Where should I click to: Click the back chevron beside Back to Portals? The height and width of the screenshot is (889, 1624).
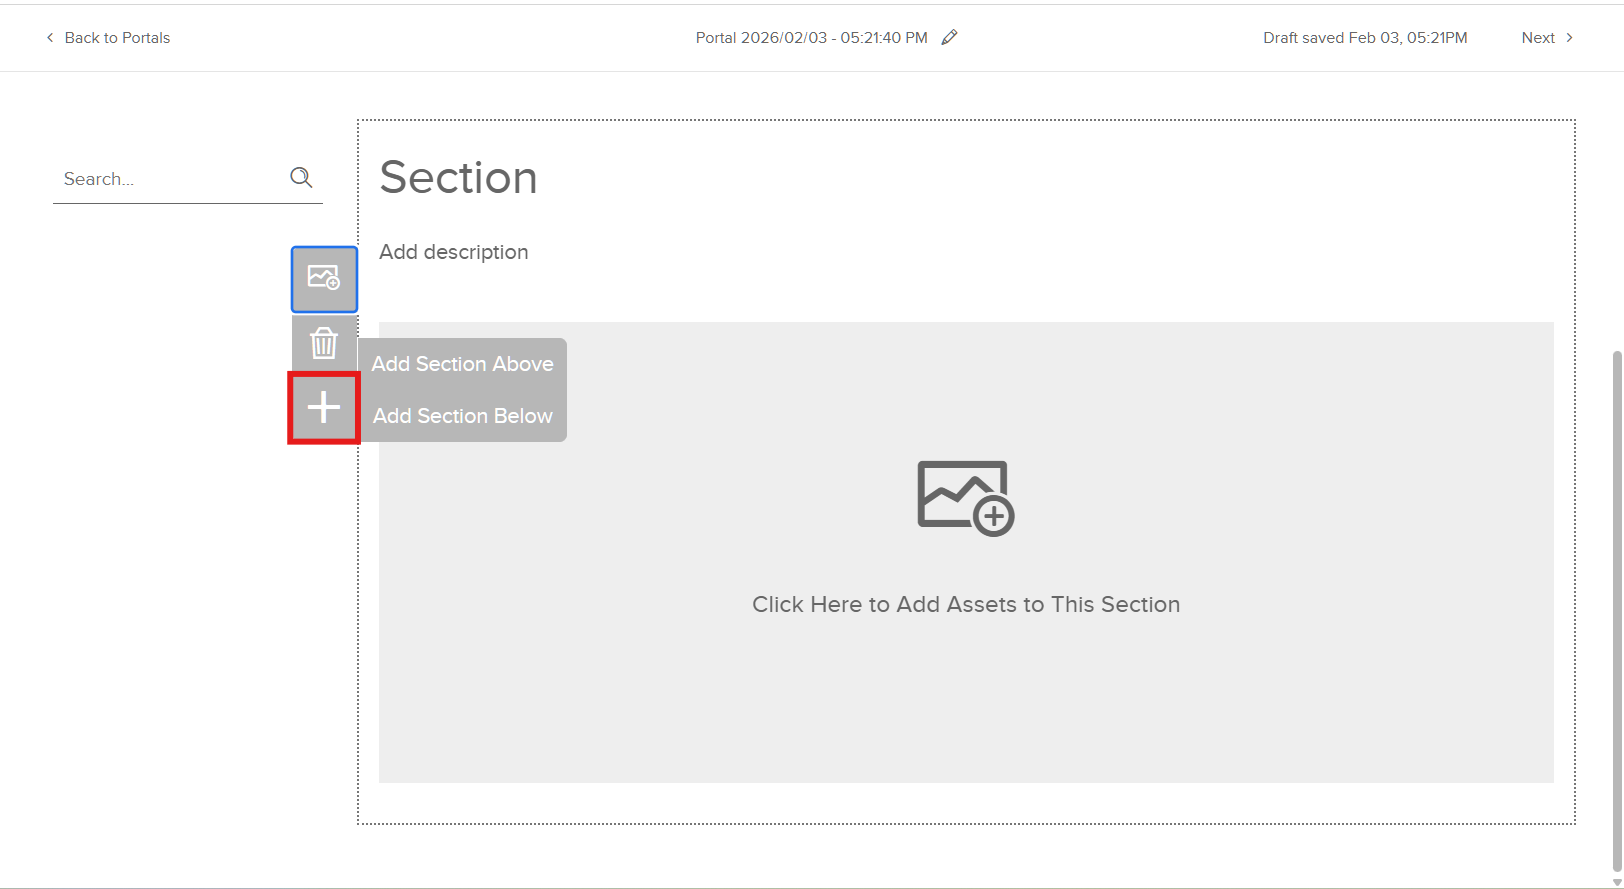[50, 37]
